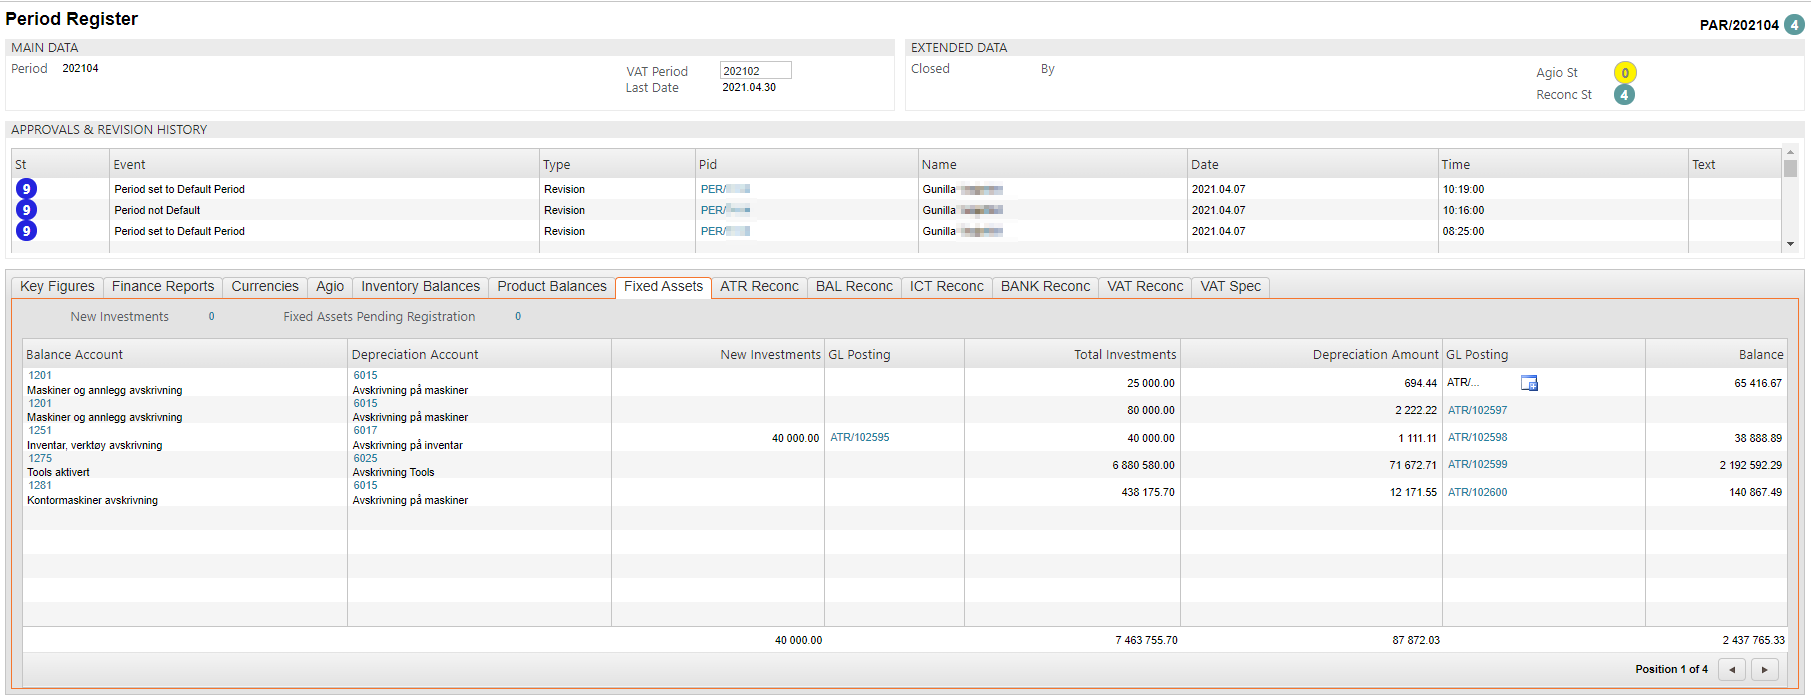Open depreciation account 6017 link

[365, 431]
